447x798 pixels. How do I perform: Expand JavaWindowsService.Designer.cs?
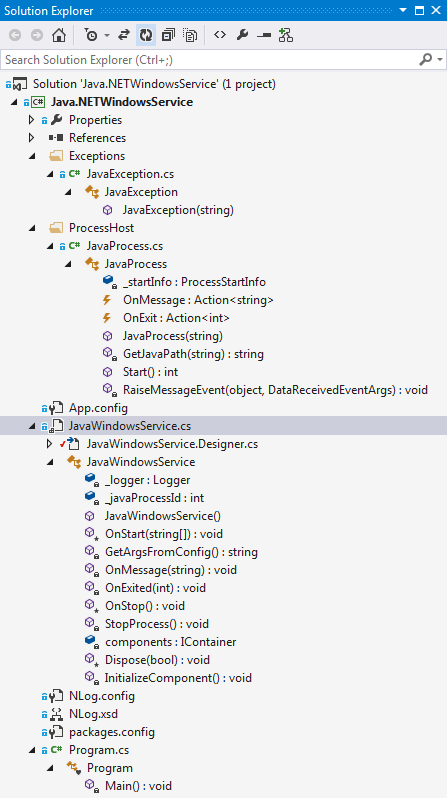click(49, 444)
